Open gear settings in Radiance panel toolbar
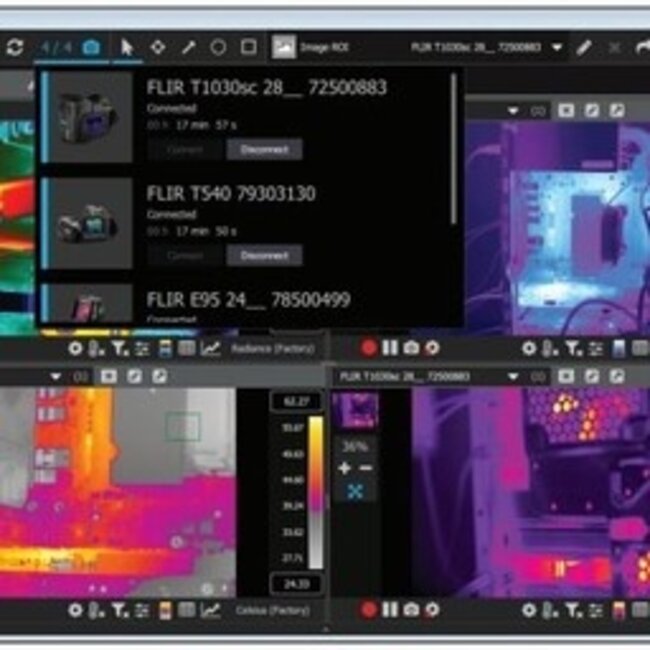The image size is (650, 650). point(75,349)
